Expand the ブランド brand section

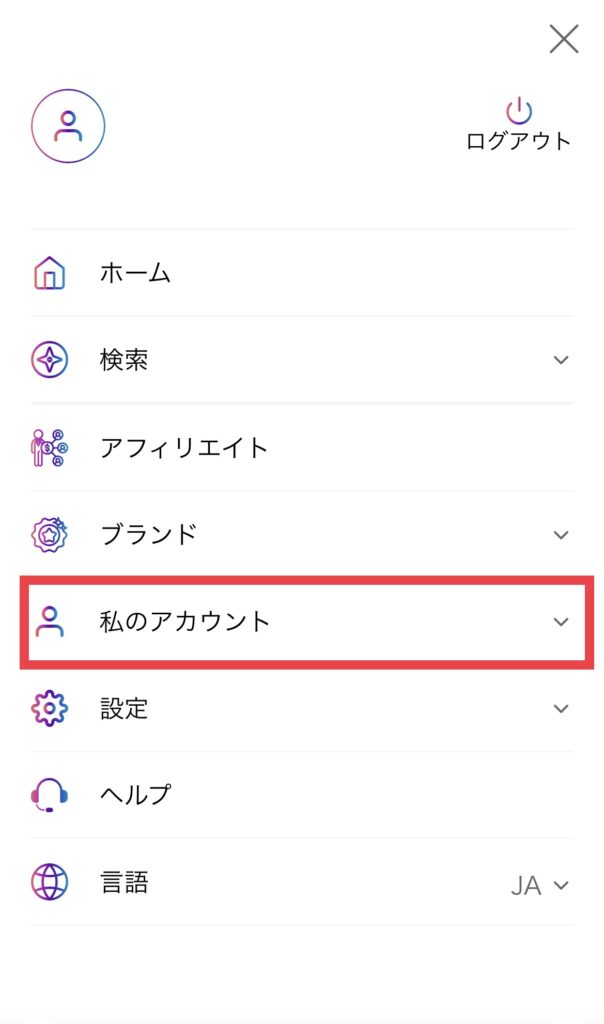pyautogui.click(x=560, y=534)
